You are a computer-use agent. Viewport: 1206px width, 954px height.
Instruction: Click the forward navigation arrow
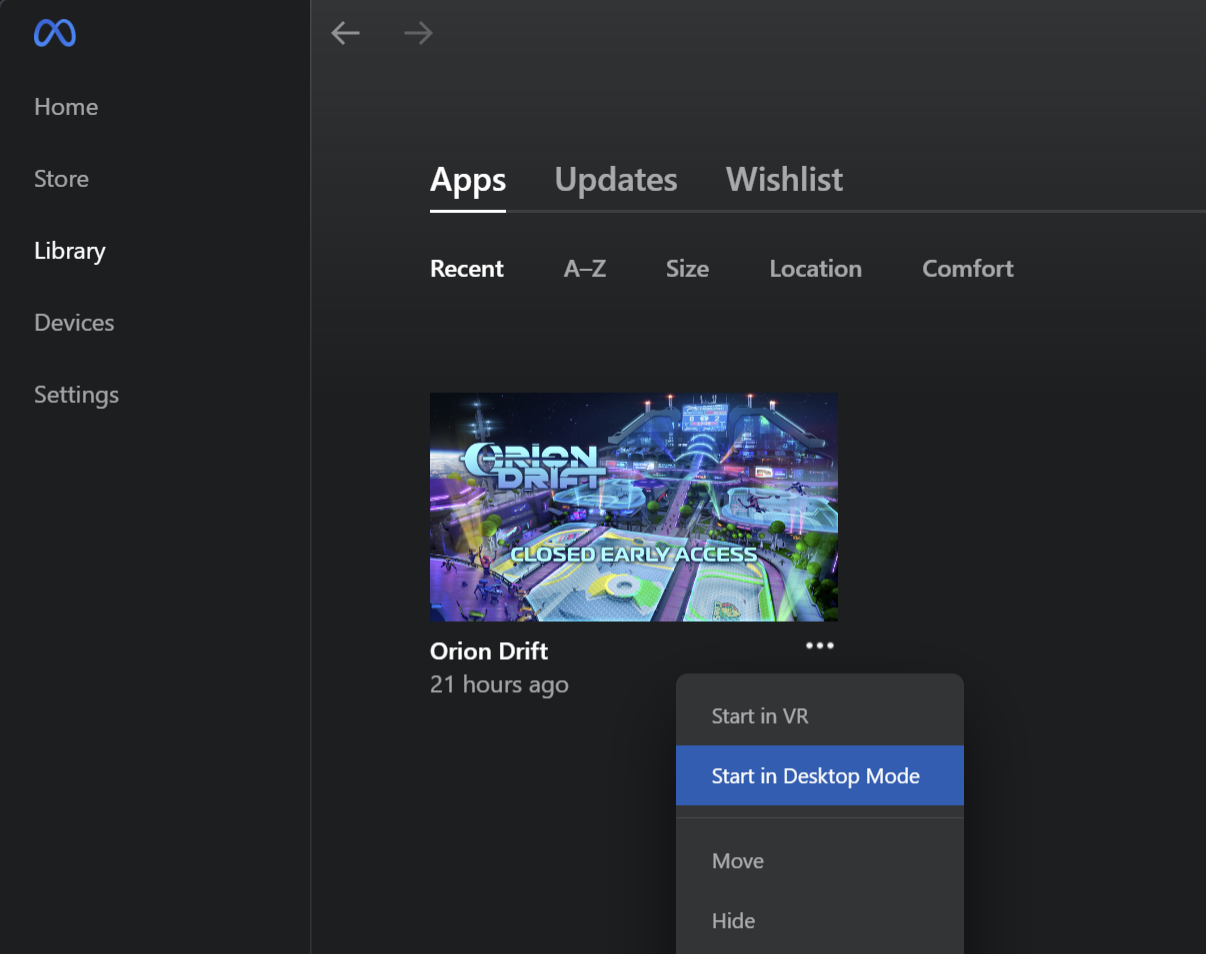417,32
